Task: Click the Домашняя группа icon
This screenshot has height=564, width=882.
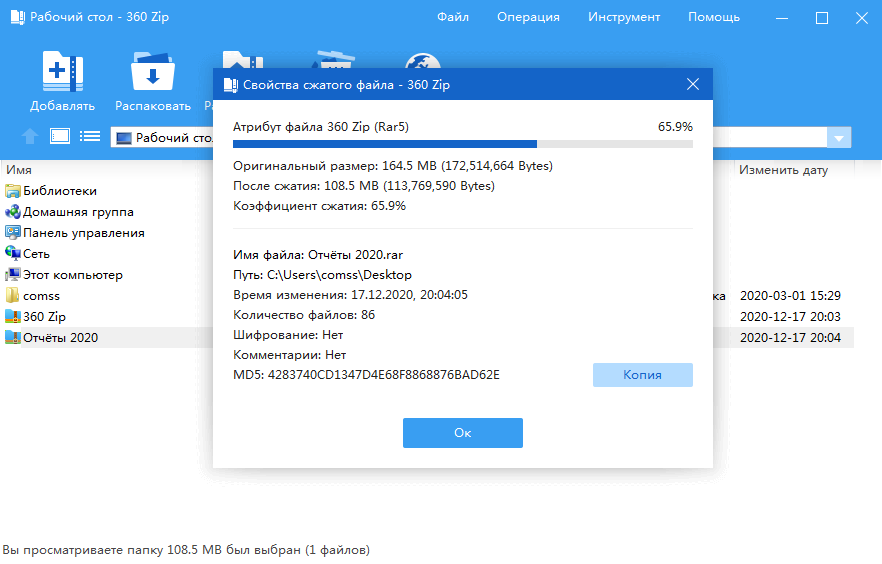Action: pos(12,212)
